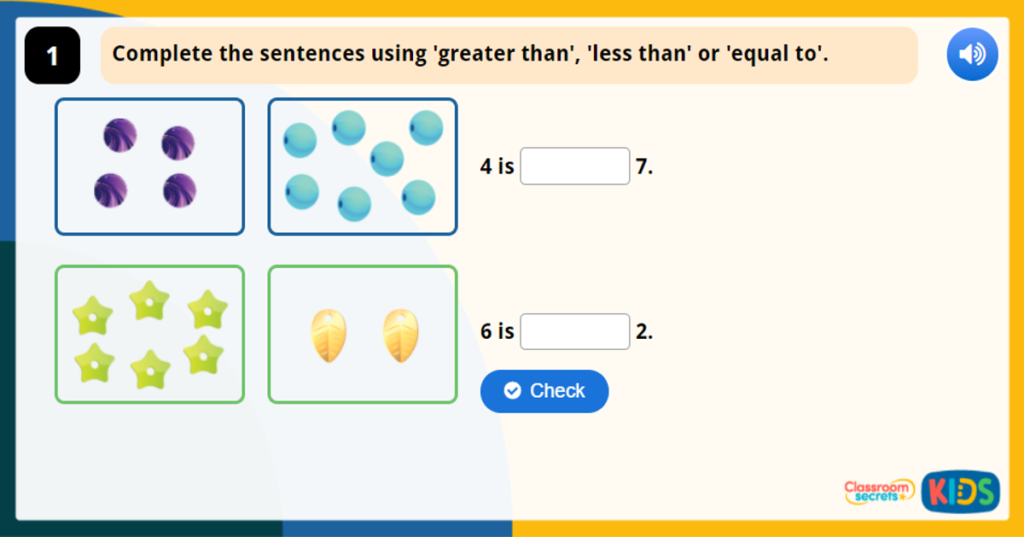Click the right yellow shell bead

click(401, 335)
